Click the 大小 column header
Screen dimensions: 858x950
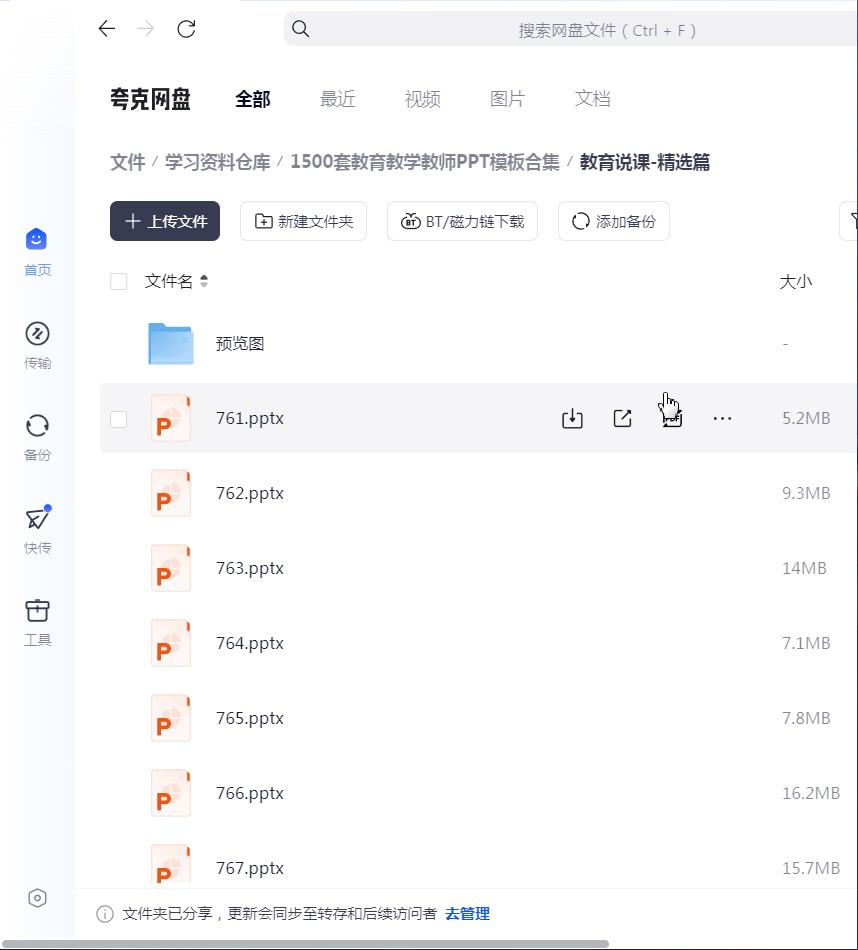[795, 282]
